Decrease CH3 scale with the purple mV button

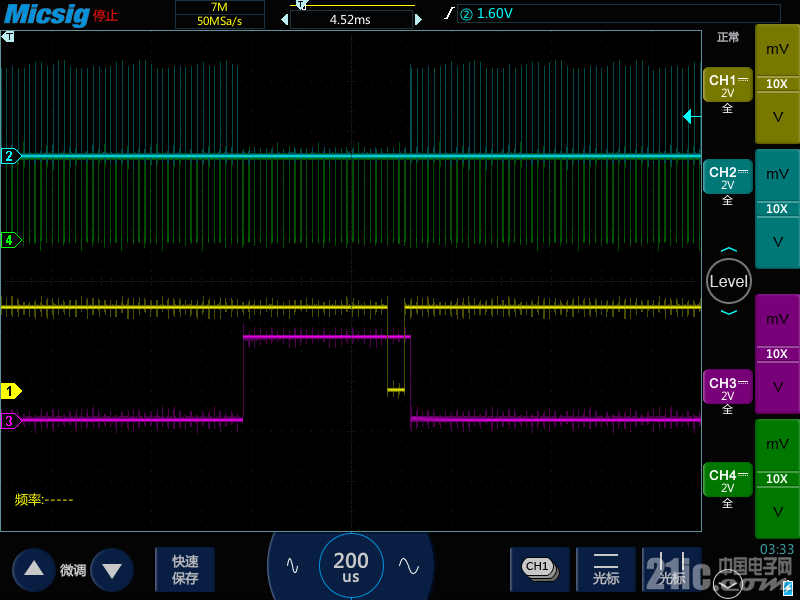pyautogui.click(x=777, y=319)
